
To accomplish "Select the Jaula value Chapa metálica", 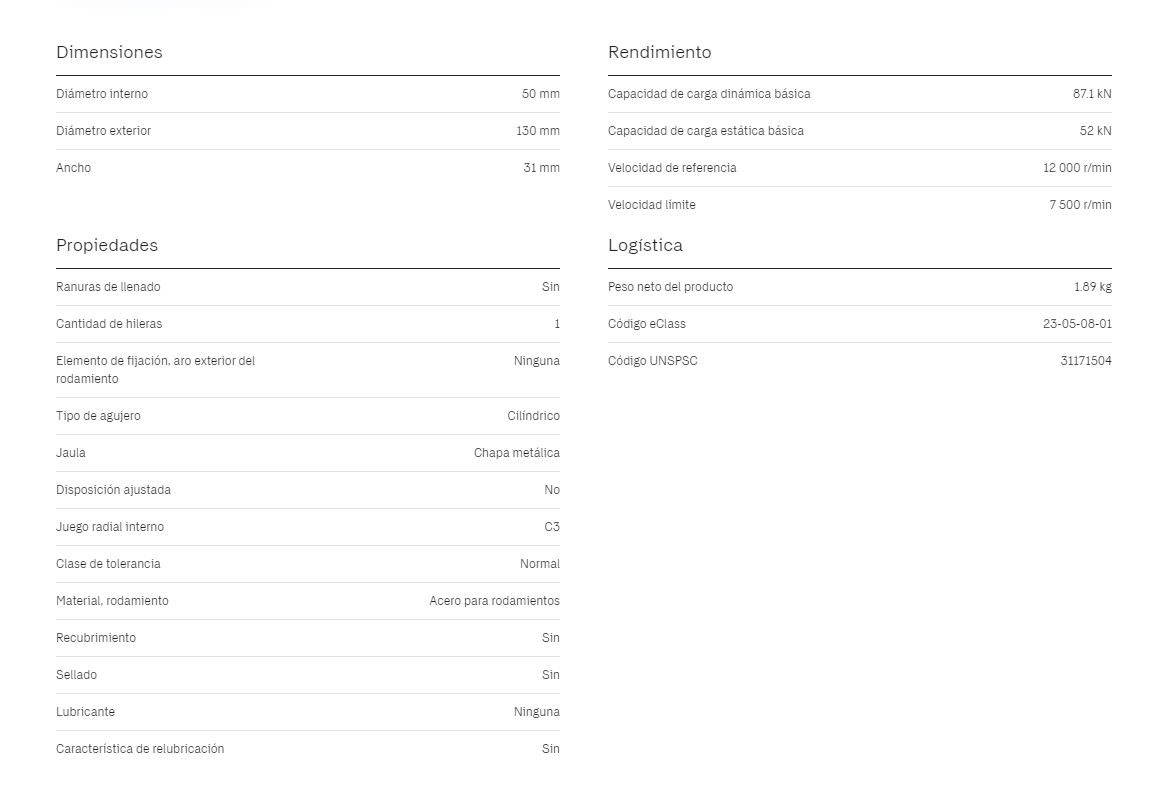I will (517, 453).
